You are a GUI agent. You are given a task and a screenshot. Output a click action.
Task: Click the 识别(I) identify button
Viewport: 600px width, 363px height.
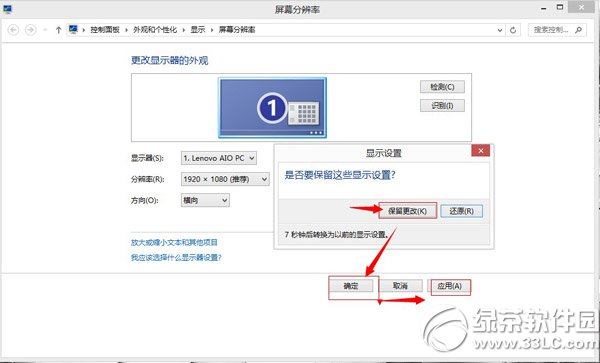click(x=442, y=106)
